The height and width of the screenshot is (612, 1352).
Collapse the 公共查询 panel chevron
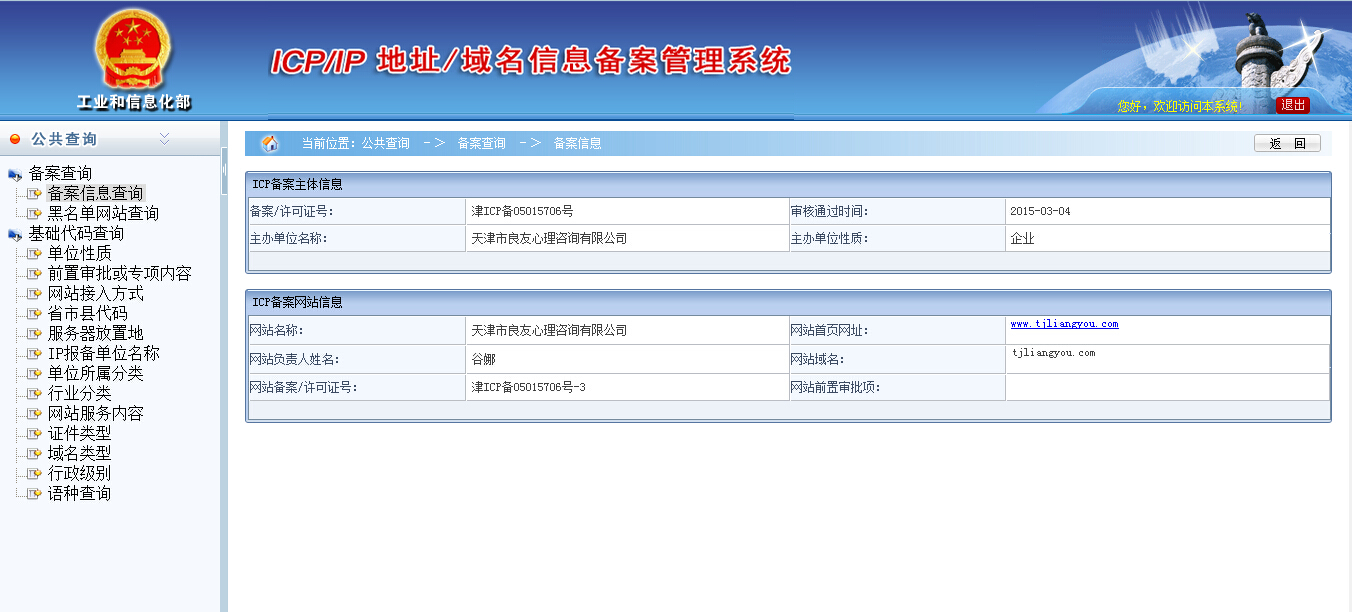tap(165, 139)
